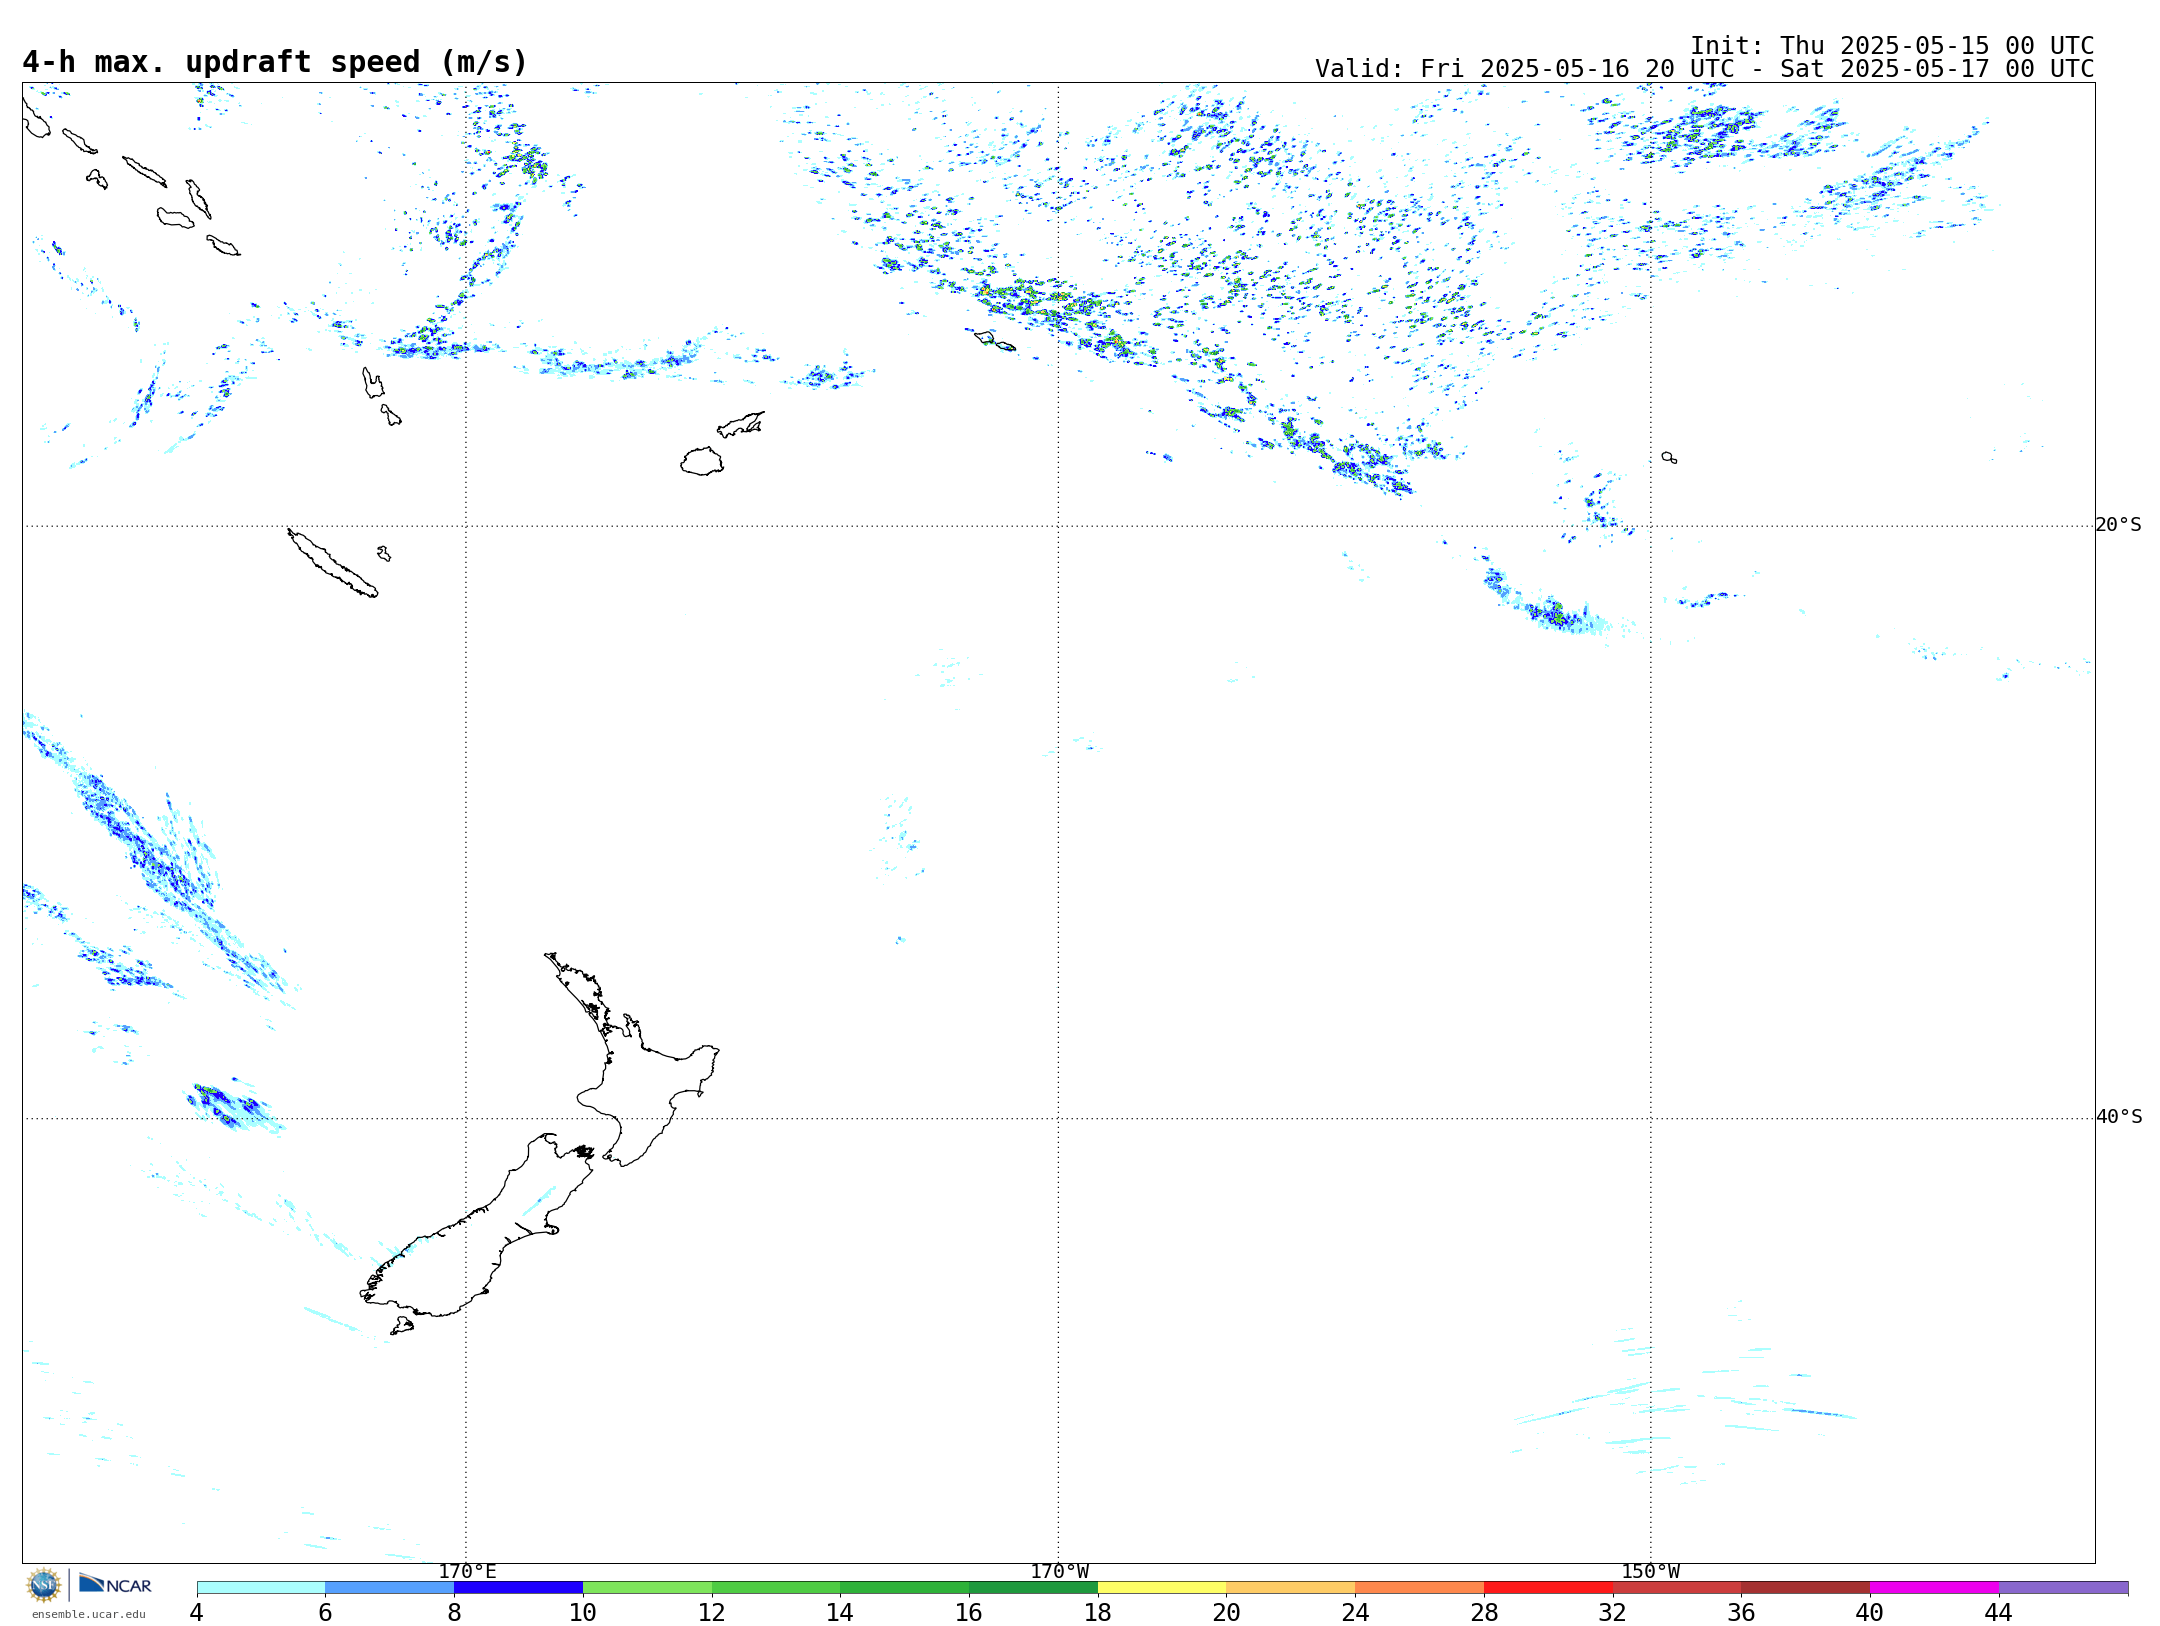The image size is (2160, 1626).
Task: Click the 40°S latitude label
Action: pyautogui.click(x=2119, y=1117)
